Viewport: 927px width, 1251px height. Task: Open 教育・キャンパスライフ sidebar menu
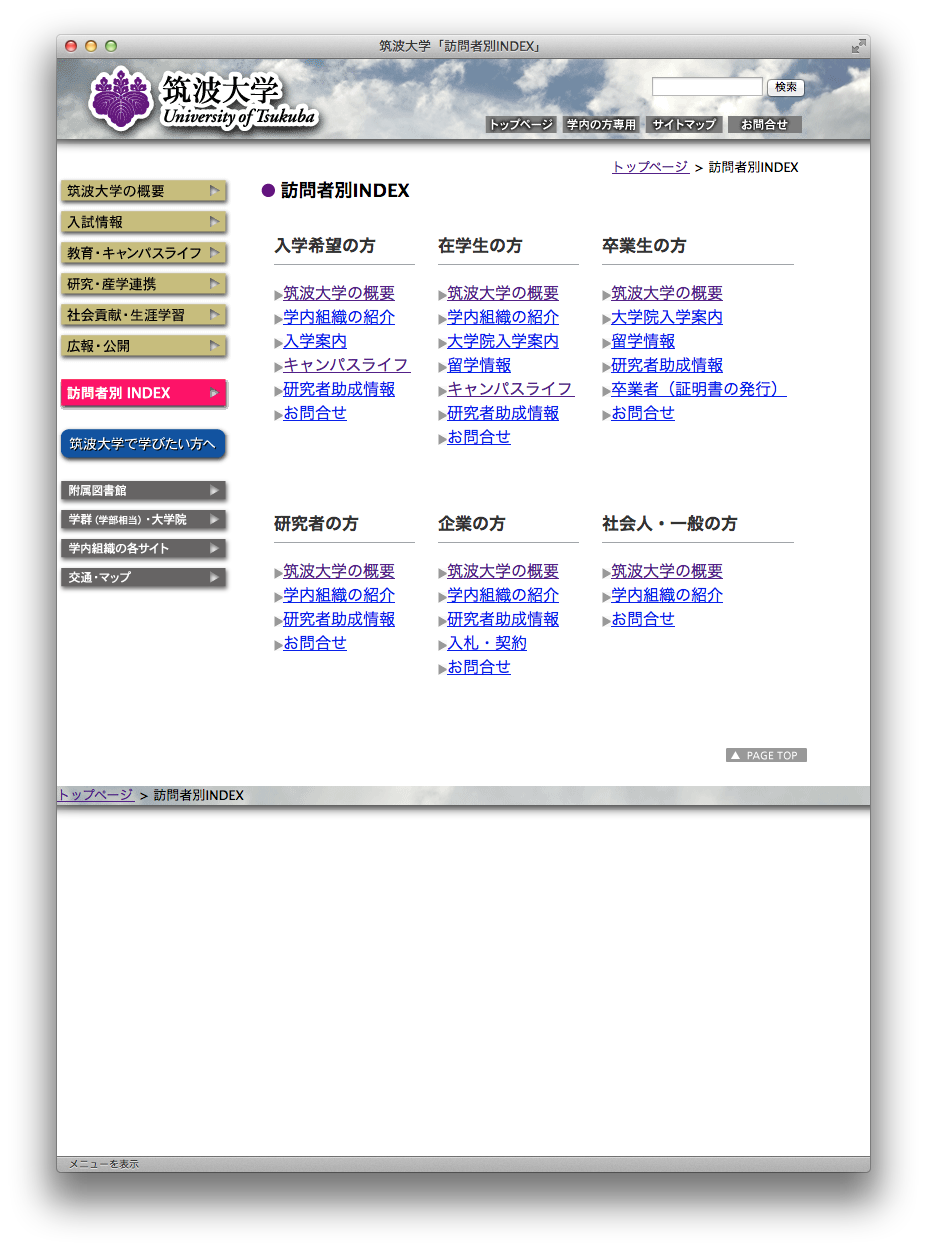pos(143,253)
